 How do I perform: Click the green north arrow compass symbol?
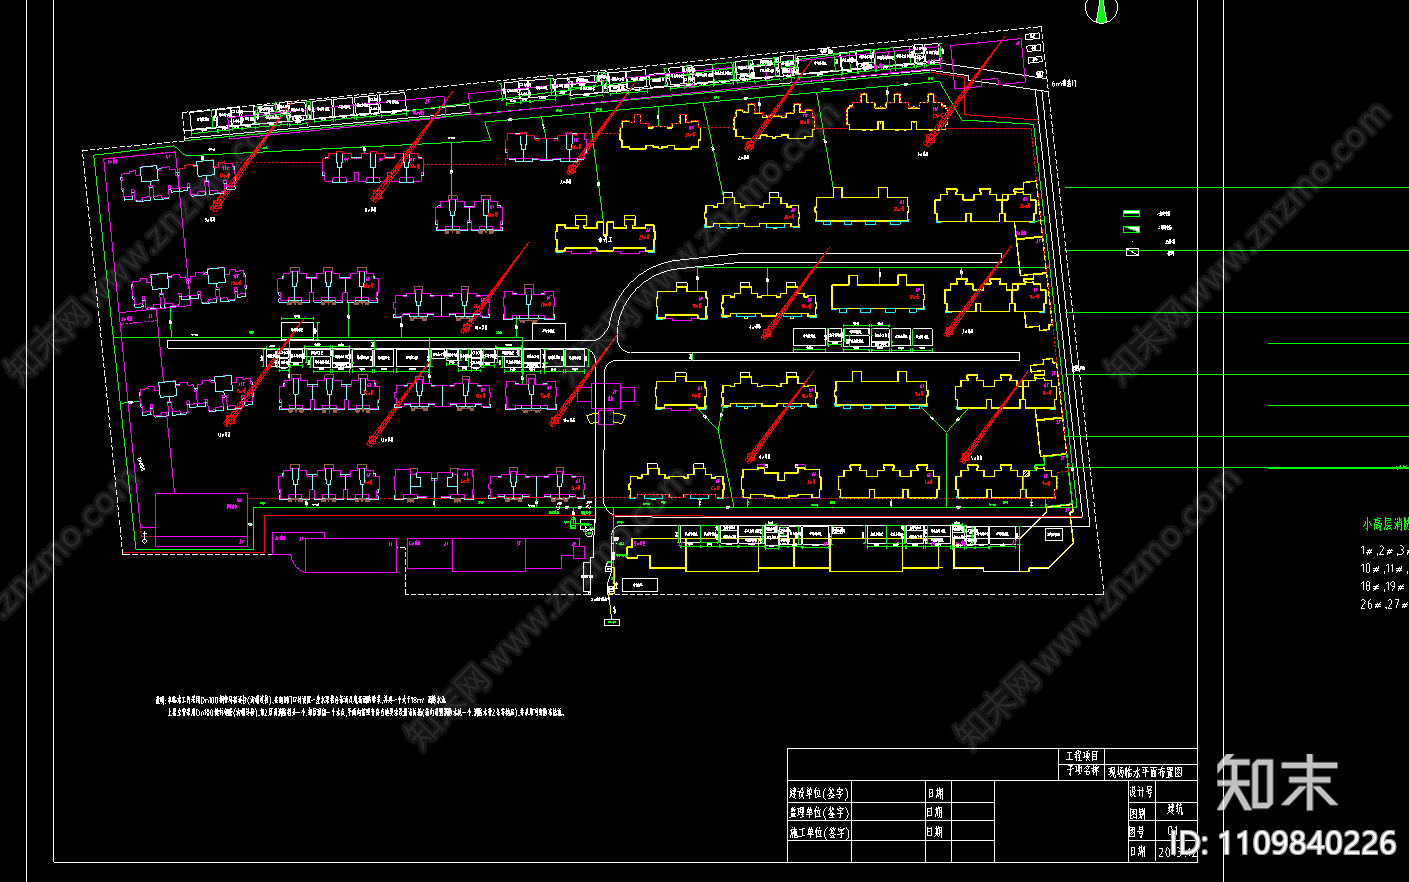coord(1101,10)
